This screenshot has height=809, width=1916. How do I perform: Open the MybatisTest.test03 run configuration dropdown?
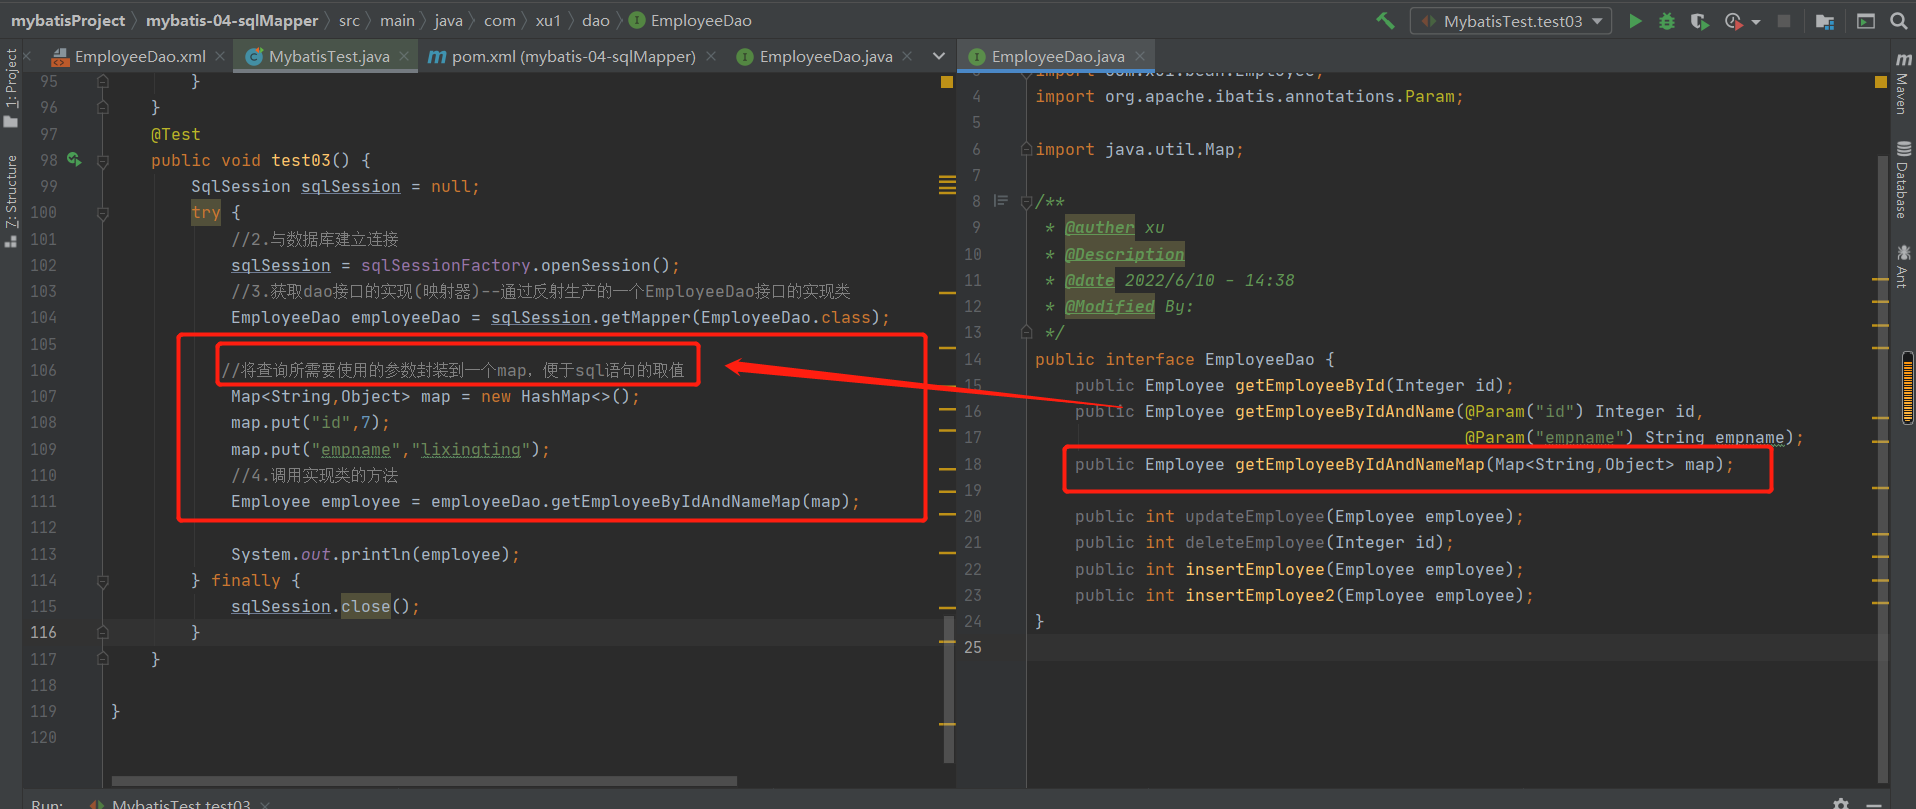click(1511, 20)
